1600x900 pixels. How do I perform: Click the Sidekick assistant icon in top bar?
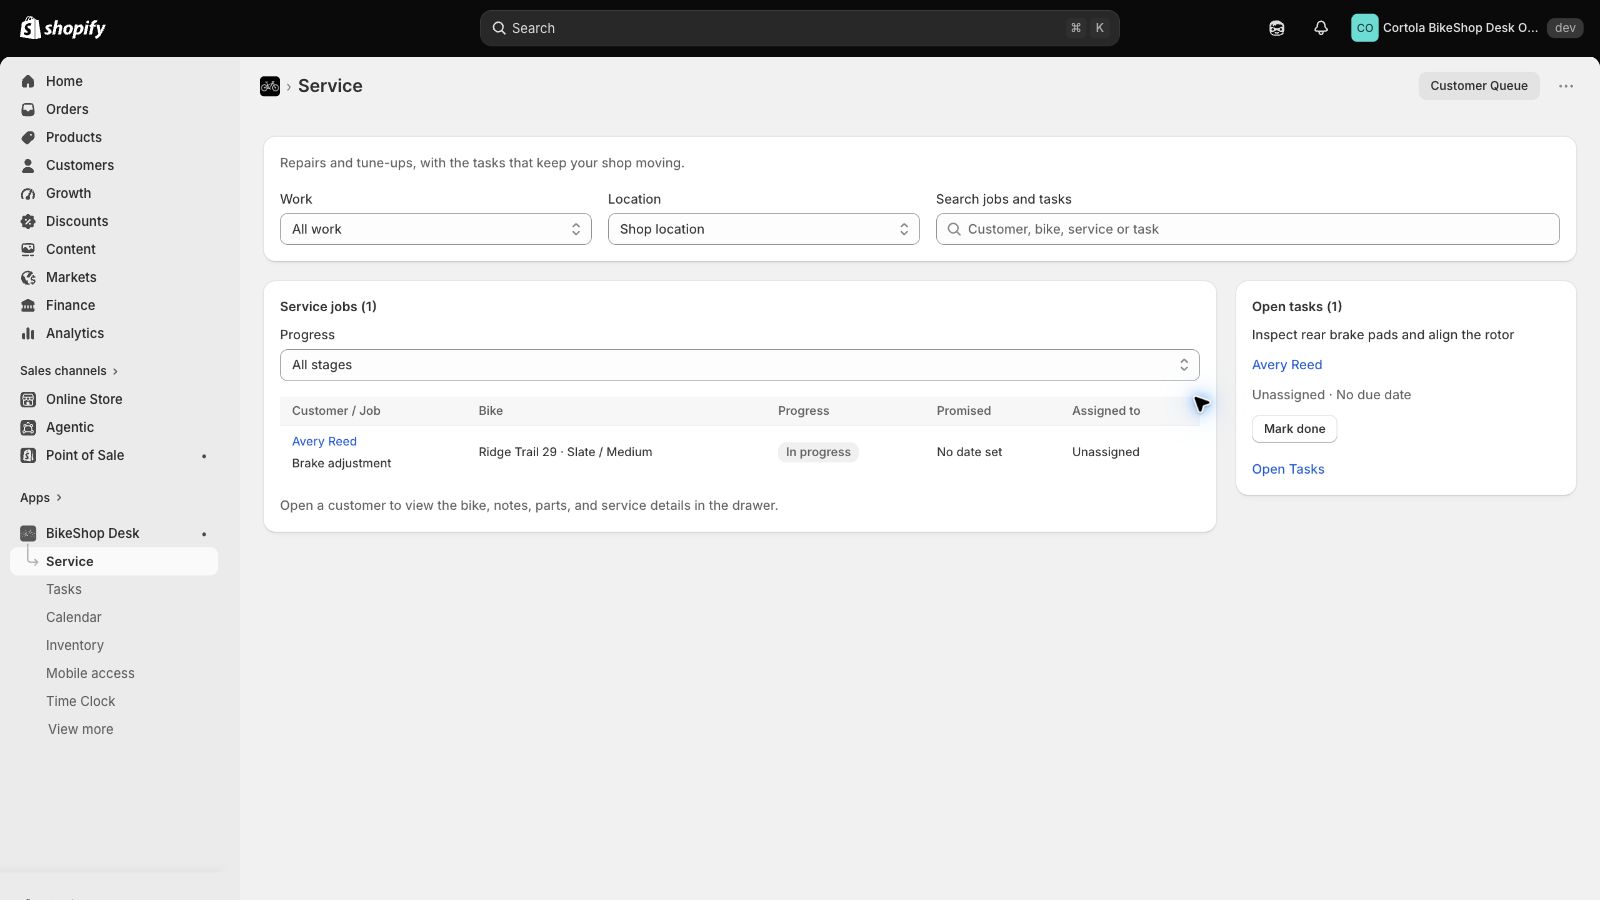1277,28
